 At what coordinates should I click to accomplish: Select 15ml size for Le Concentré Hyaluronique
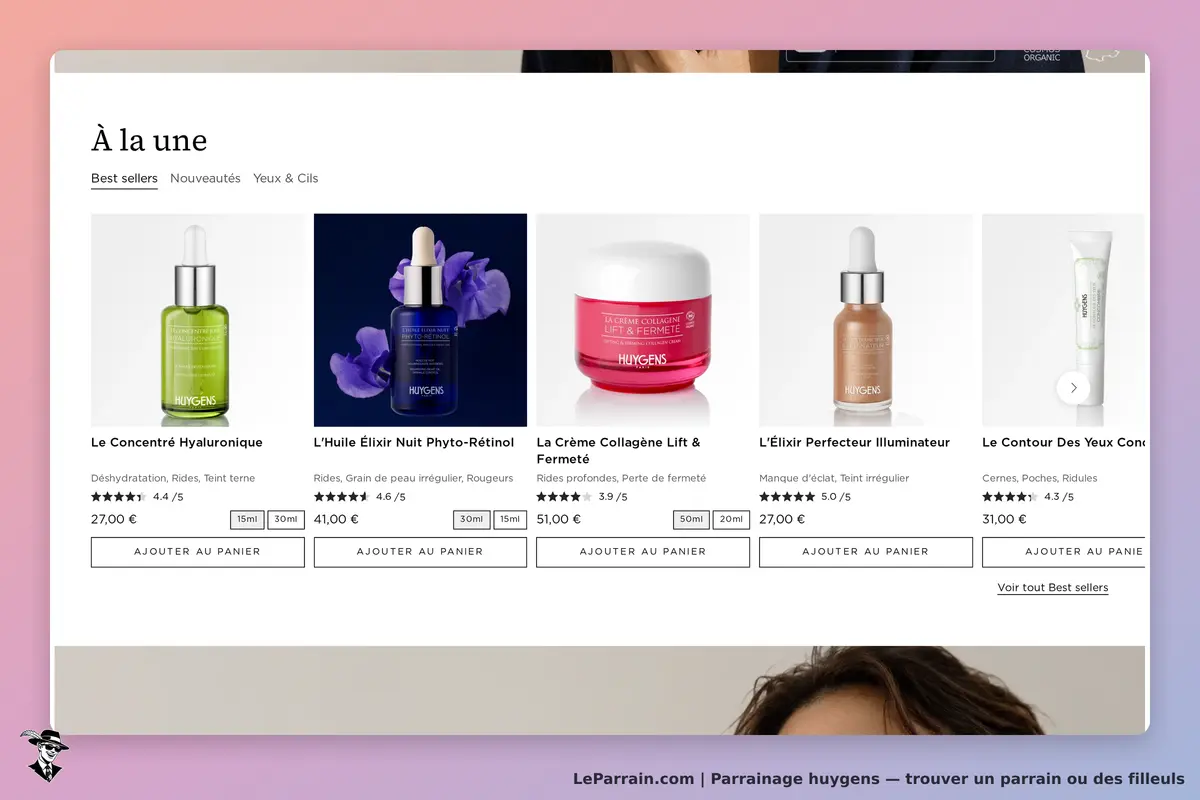pyautogui.click(x=247, y=520)
